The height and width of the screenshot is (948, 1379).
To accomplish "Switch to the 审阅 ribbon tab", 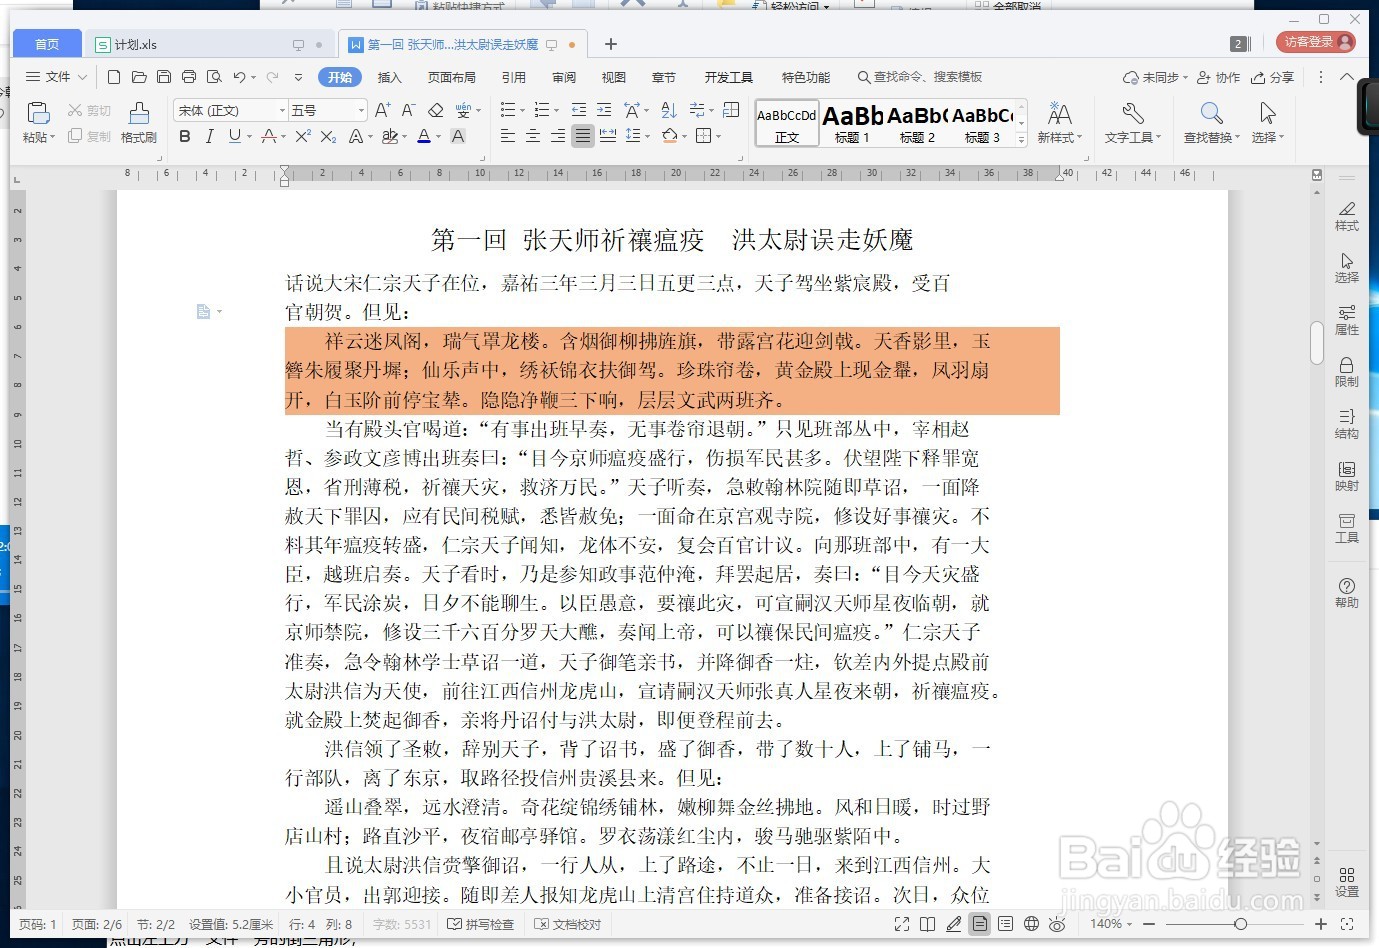I will pos(564,77).
